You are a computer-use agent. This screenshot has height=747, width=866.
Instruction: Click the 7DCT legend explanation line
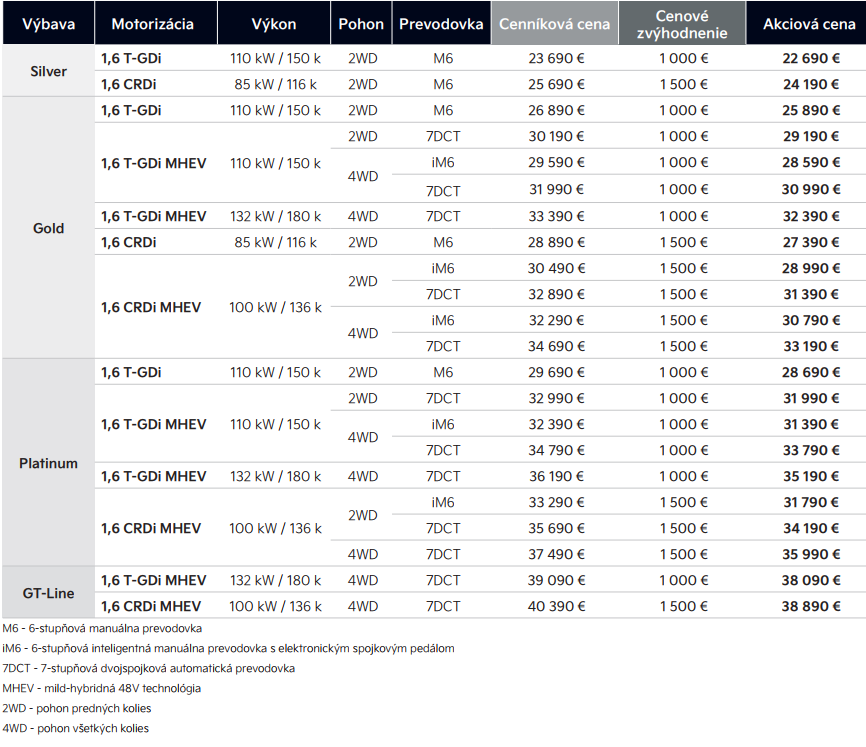click(x=148, y=668)
